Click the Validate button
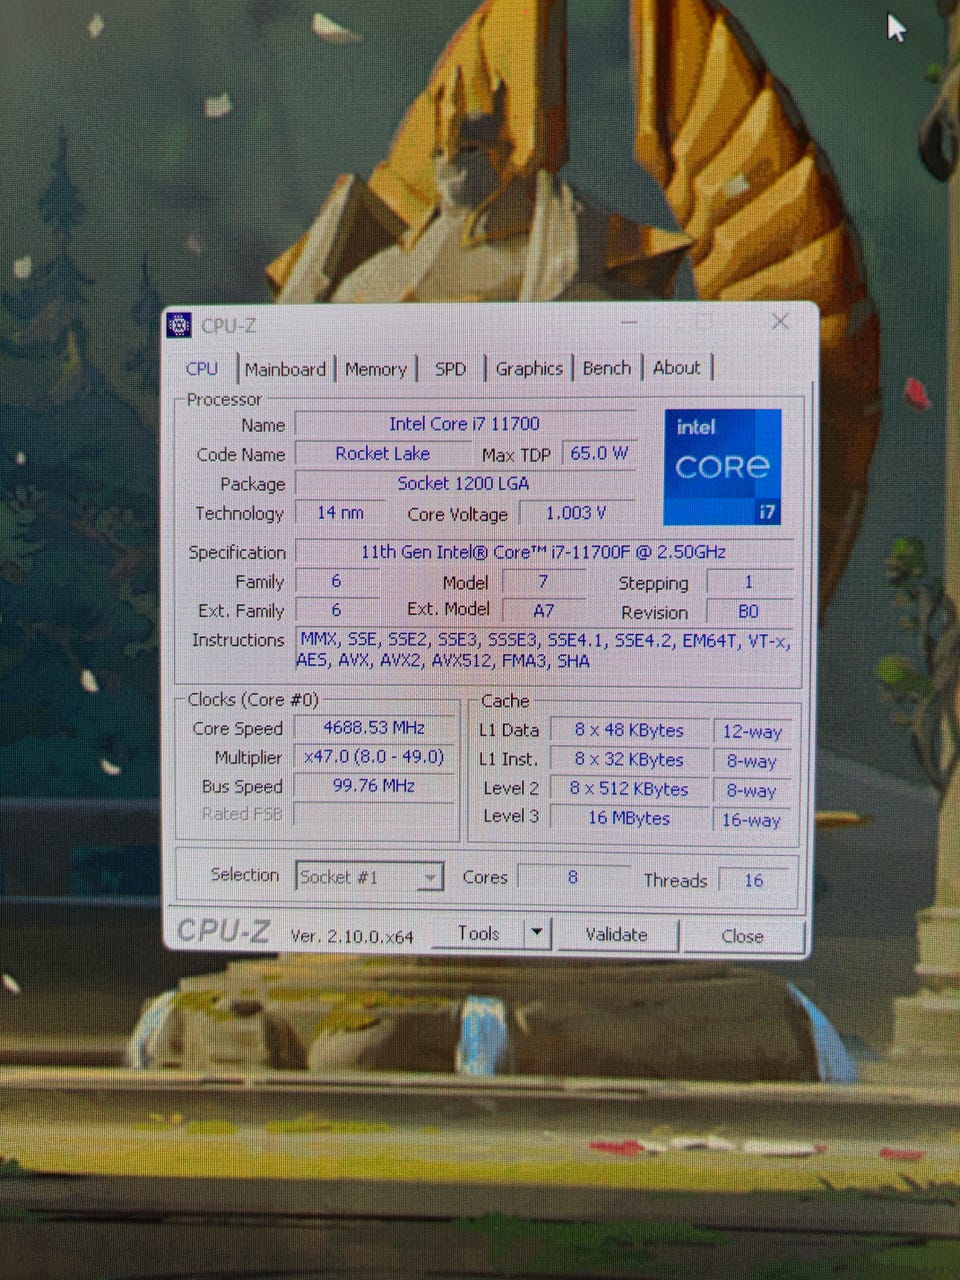This screenshot has width=960, height=1280. [x=616, y=935]
